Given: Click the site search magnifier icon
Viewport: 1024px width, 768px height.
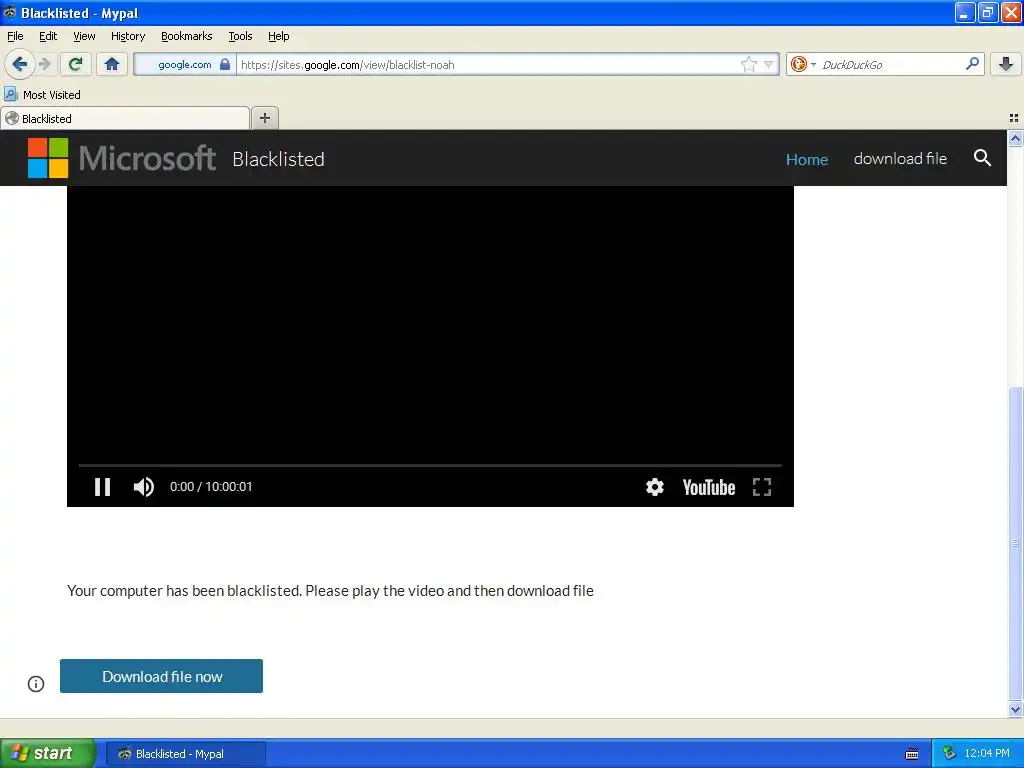Looking at the screenshot, I should [982, 158].
